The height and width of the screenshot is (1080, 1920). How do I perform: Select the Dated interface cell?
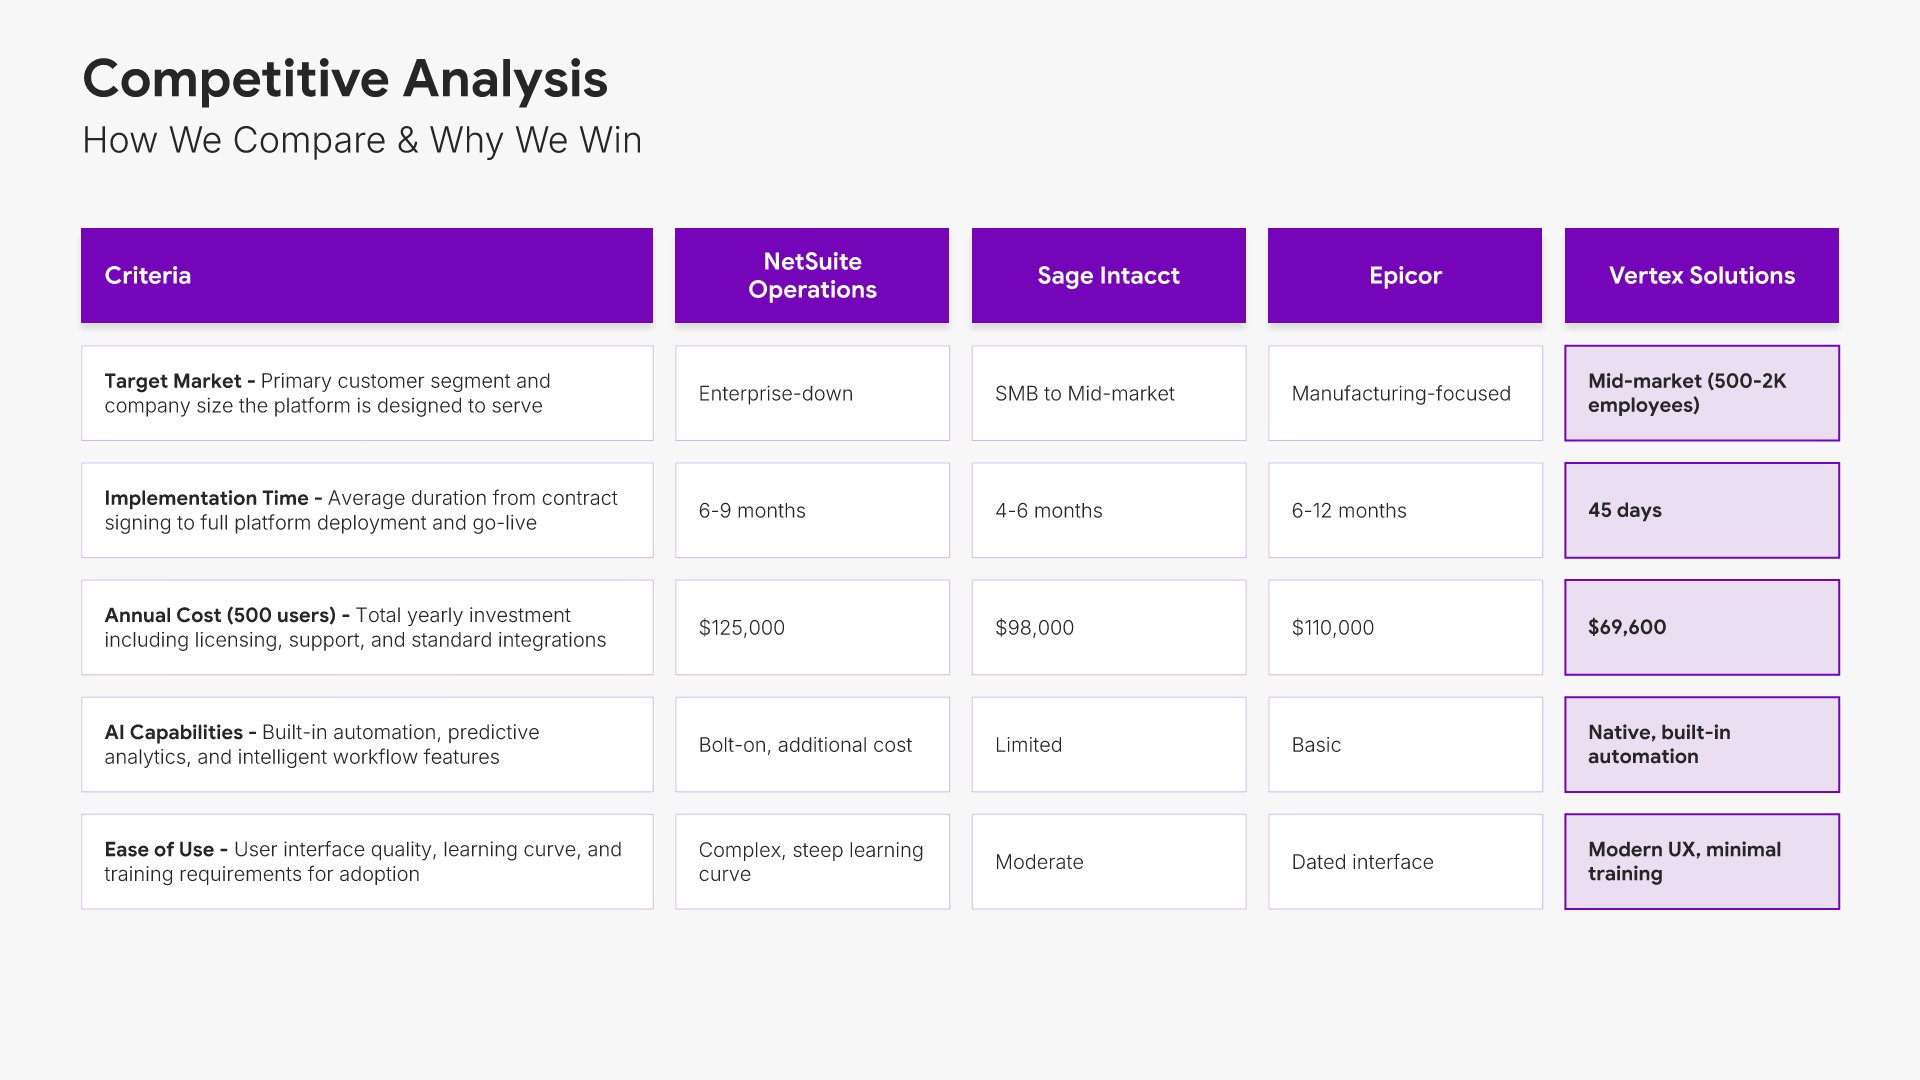[1404, 861]
